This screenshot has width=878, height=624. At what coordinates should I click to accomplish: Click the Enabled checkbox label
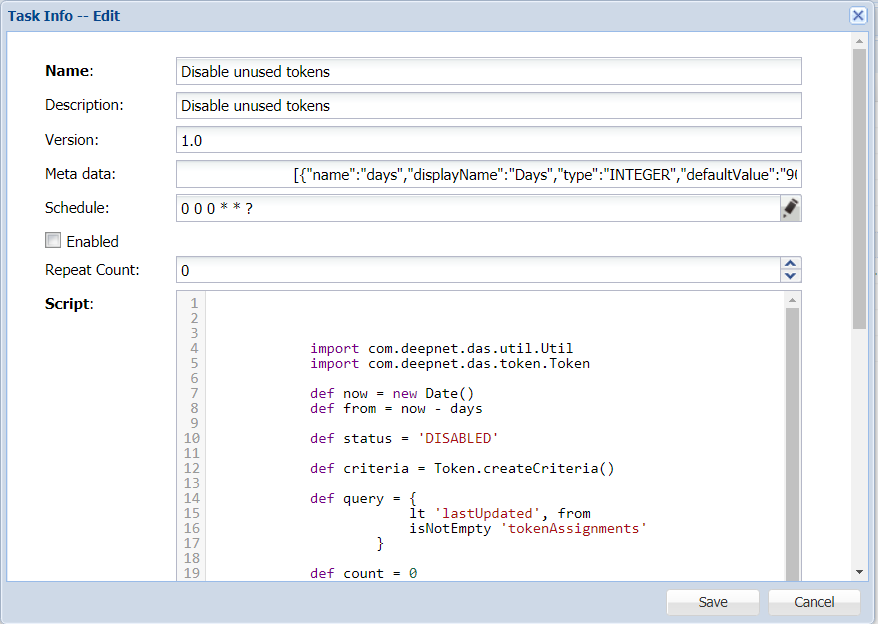point(92,241)
